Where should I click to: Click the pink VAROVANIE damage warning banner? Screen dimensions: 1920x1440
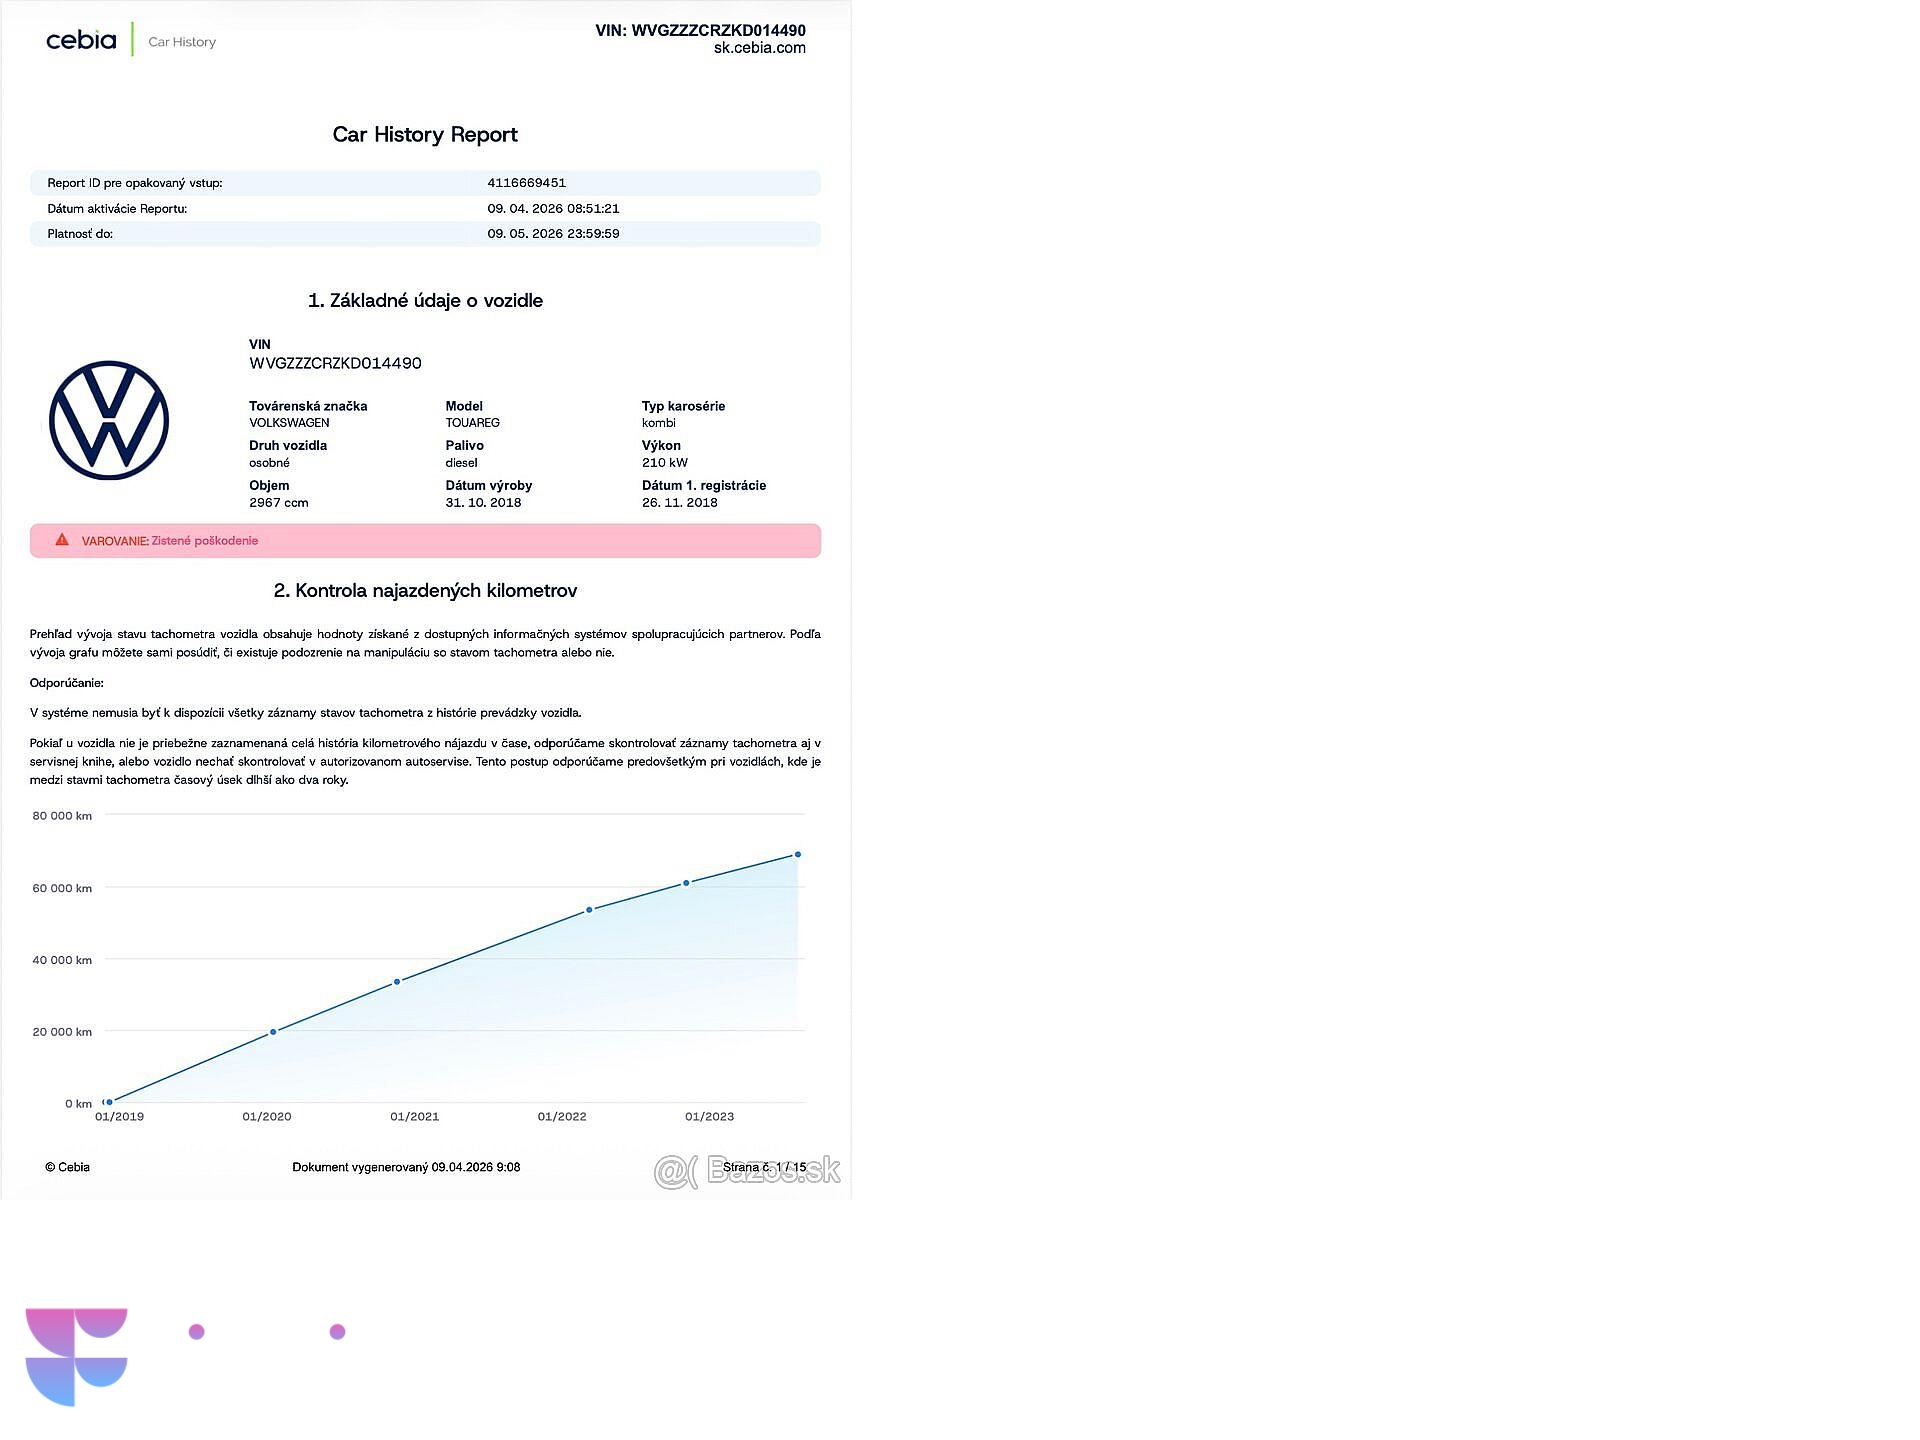(x=425, y=541)
